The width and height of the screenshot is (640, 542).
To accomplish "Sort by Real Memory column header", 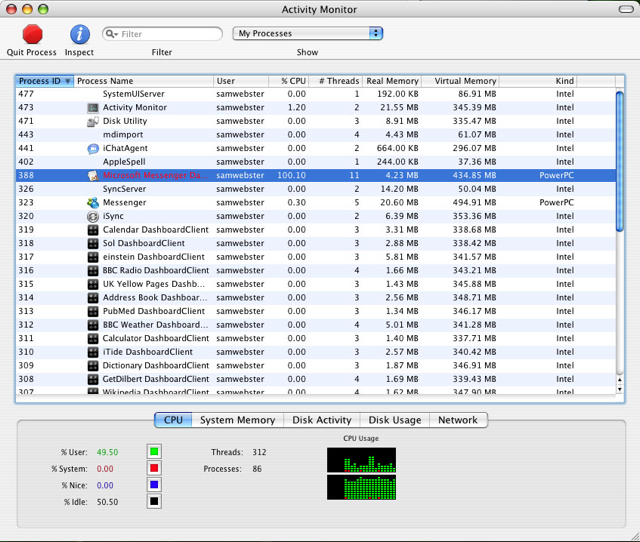I will click(392, 81).
